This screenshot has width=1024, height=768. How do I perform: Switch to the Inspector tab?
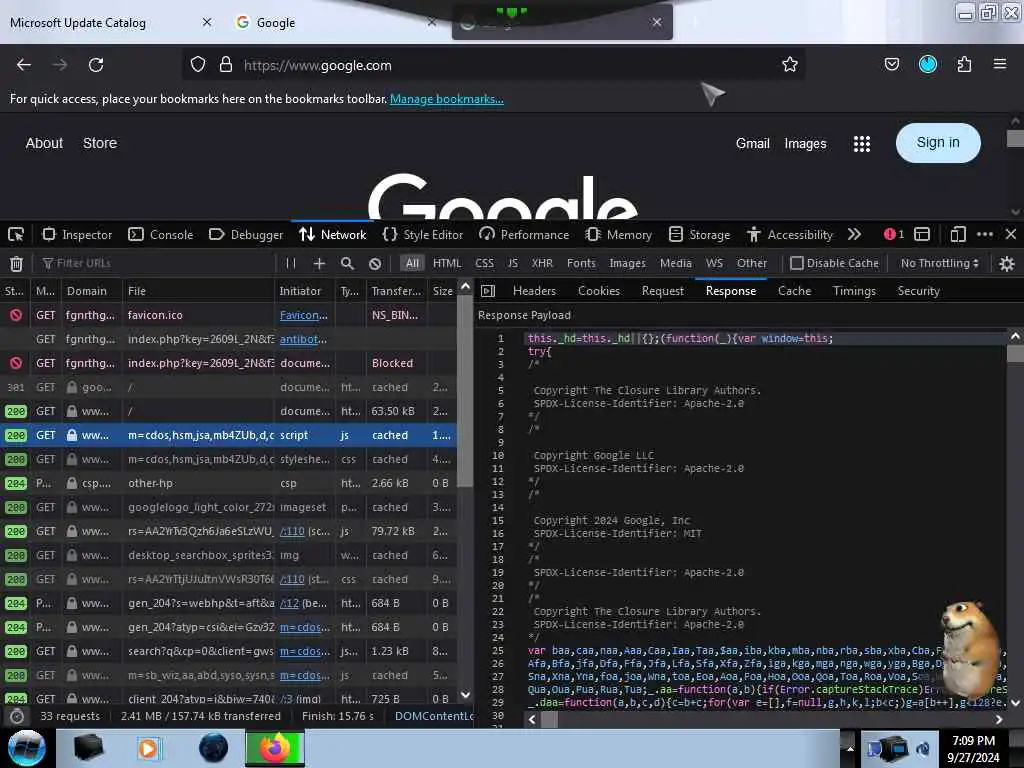click(77, 234)
